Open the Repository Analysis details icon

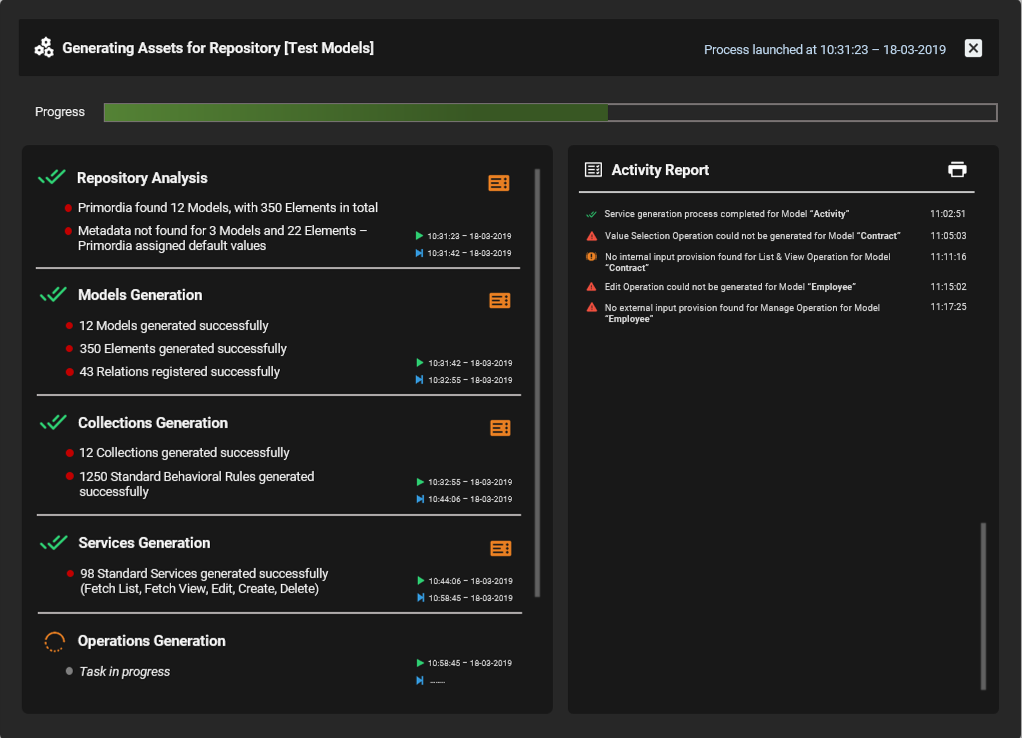click(x=499, y=183)
